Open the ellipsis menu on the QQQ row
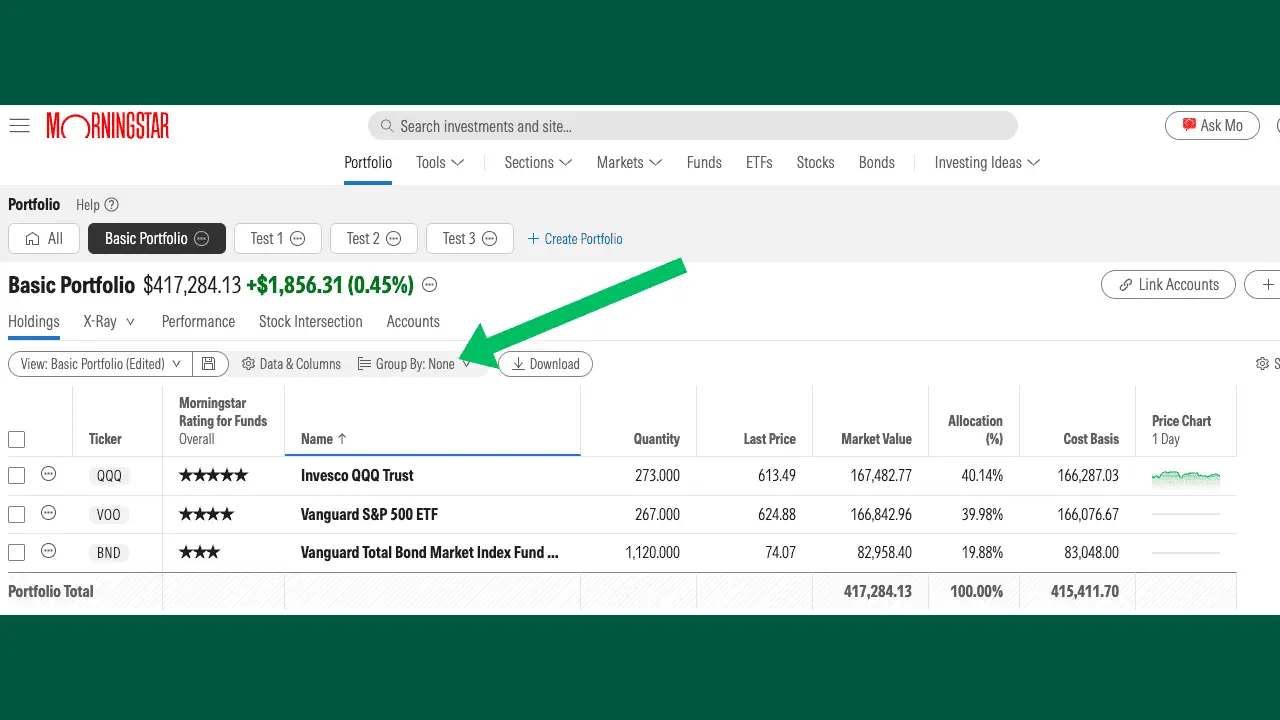This screenshot has height=720, width=1280. point(48,475)
